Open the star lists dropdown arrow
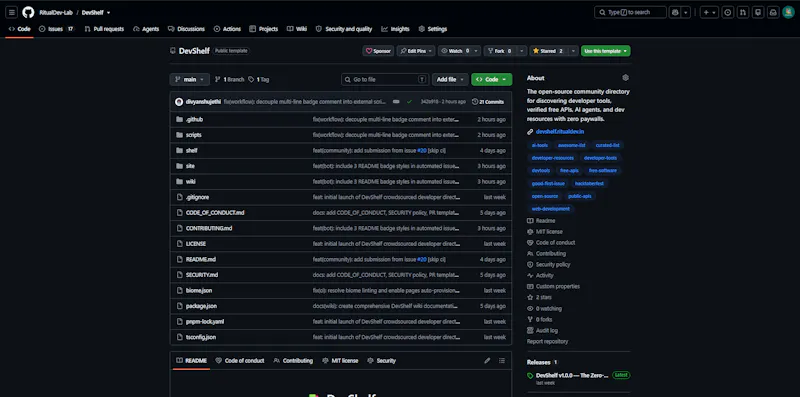Viewport: 800px width, 397px height. [573, 51]
